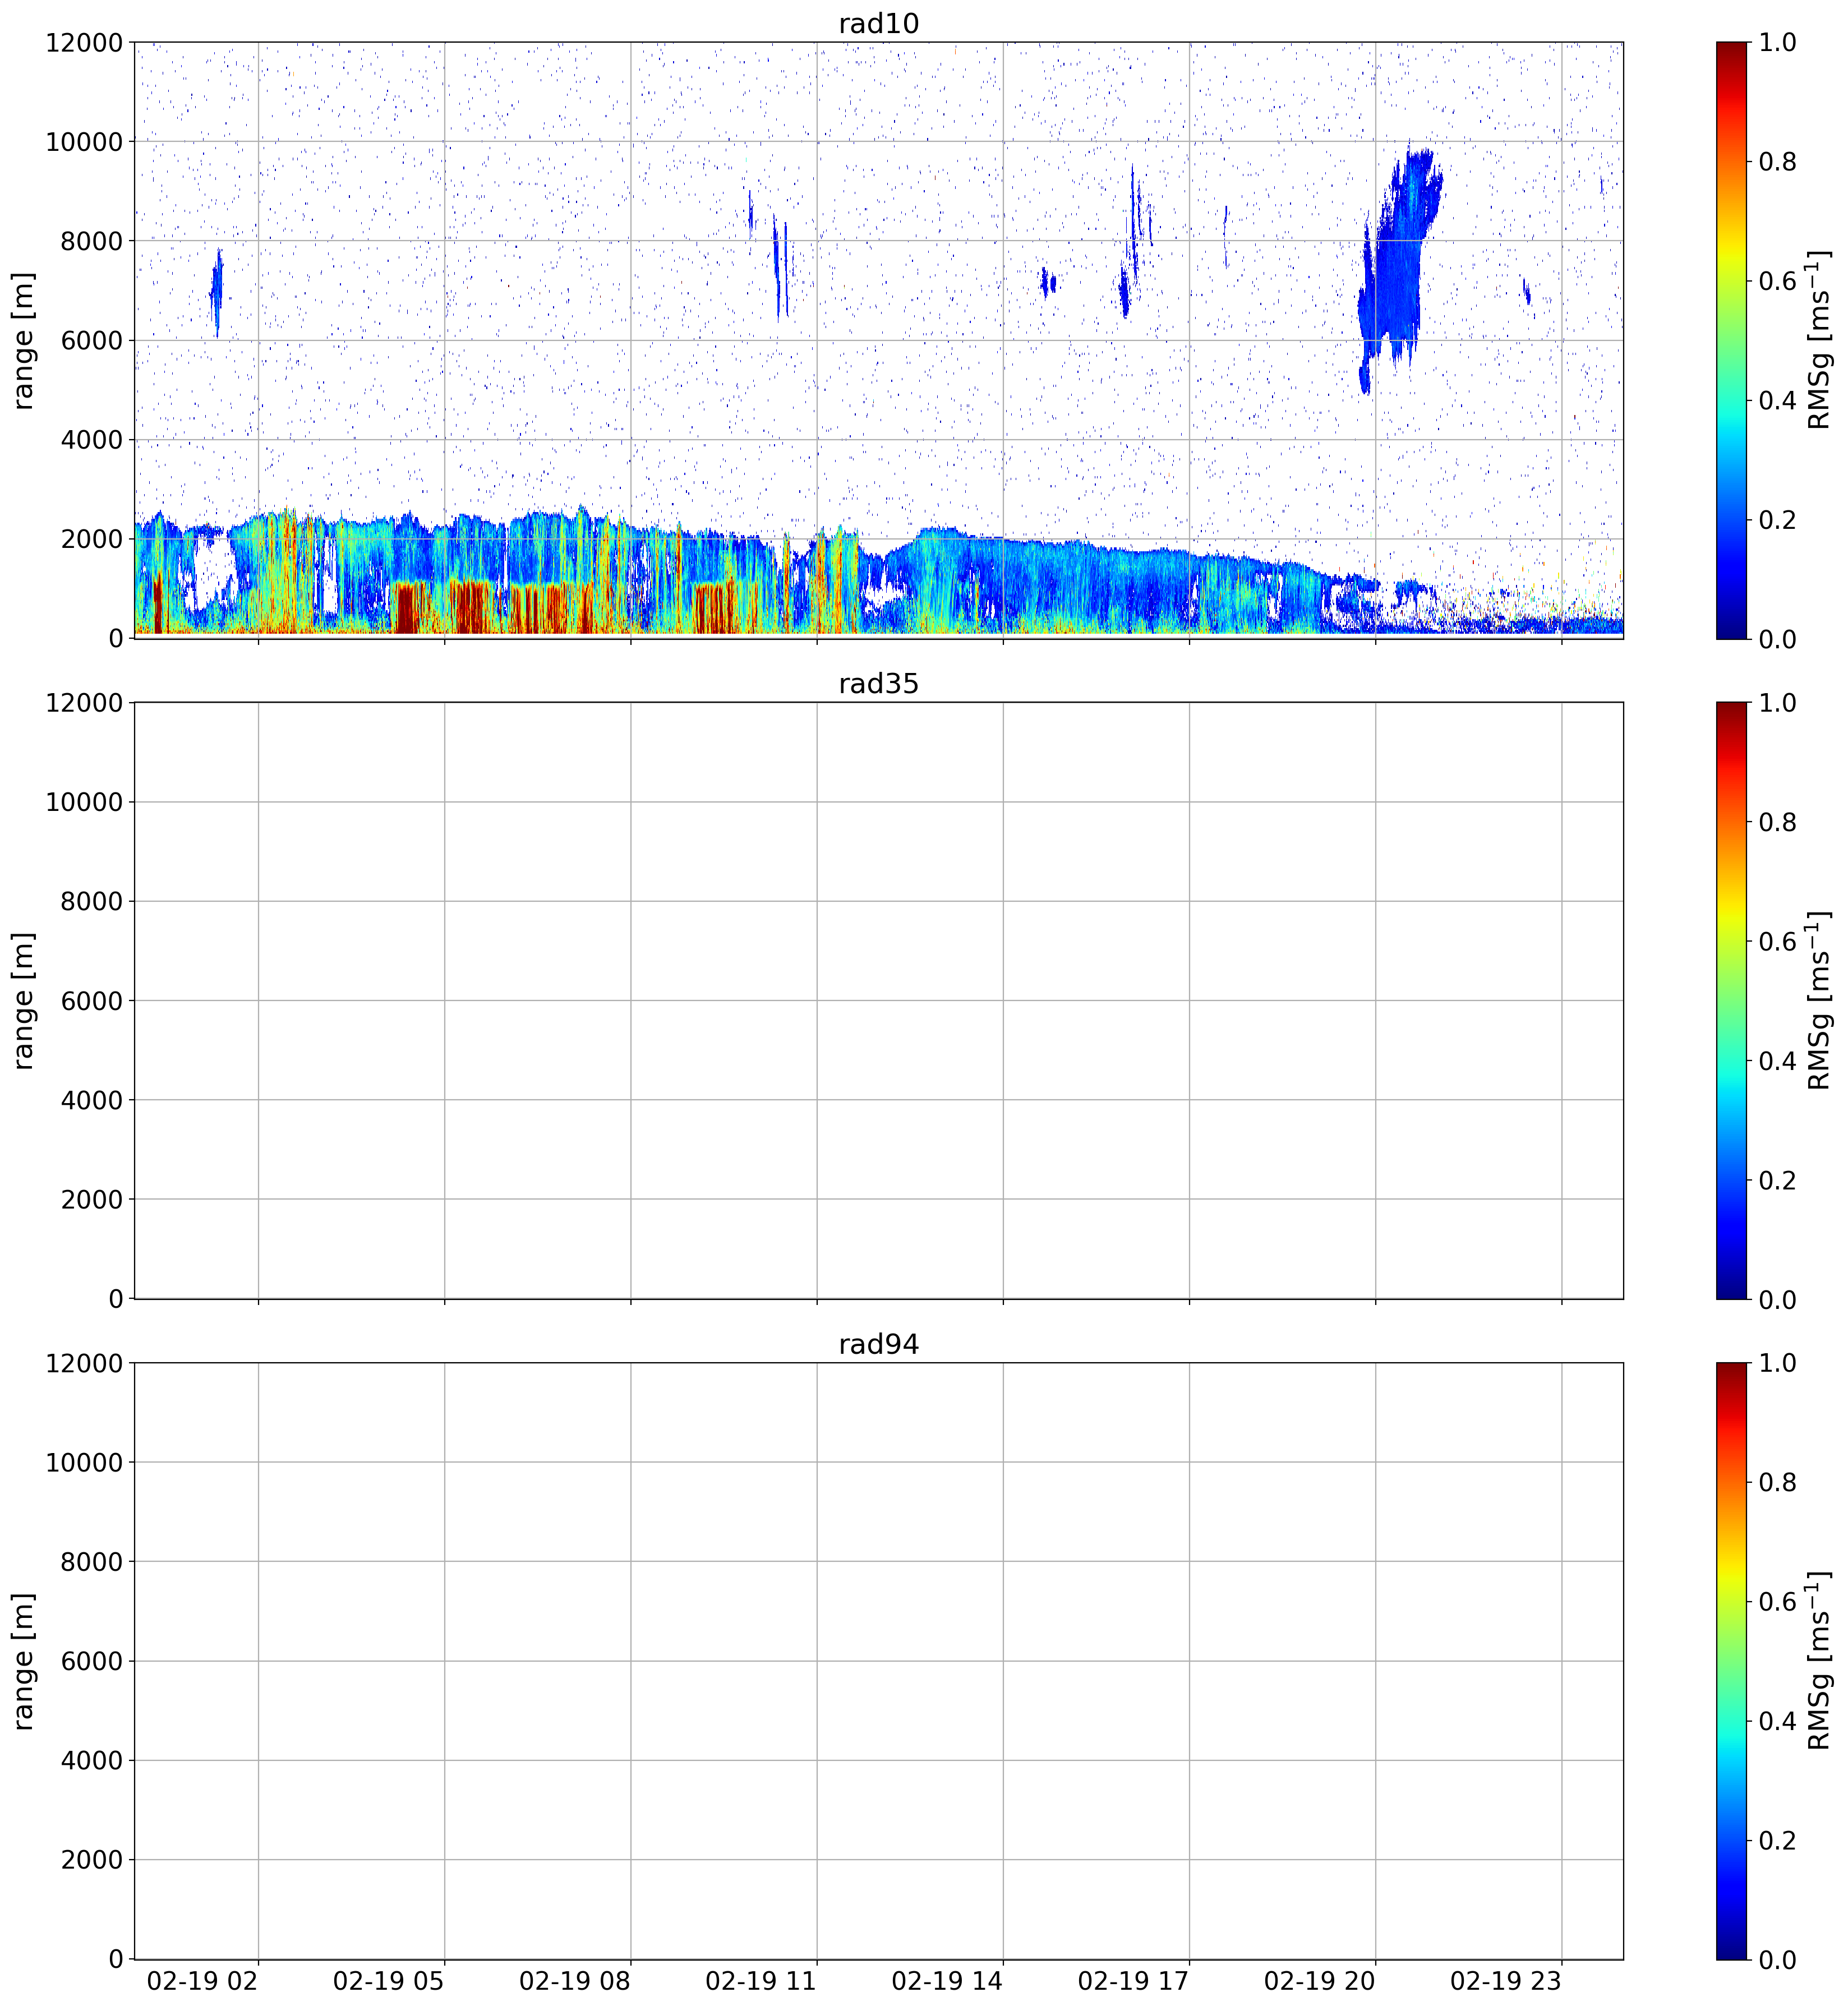Click the empty rad94 plot area
This screenshot has height=2006, width=1848.
pos(878,1660)
